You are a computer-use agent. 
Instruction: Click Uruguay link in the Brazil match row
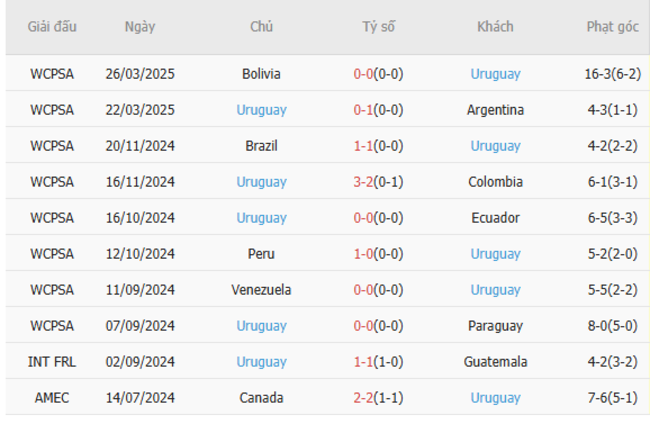[495, 146]
